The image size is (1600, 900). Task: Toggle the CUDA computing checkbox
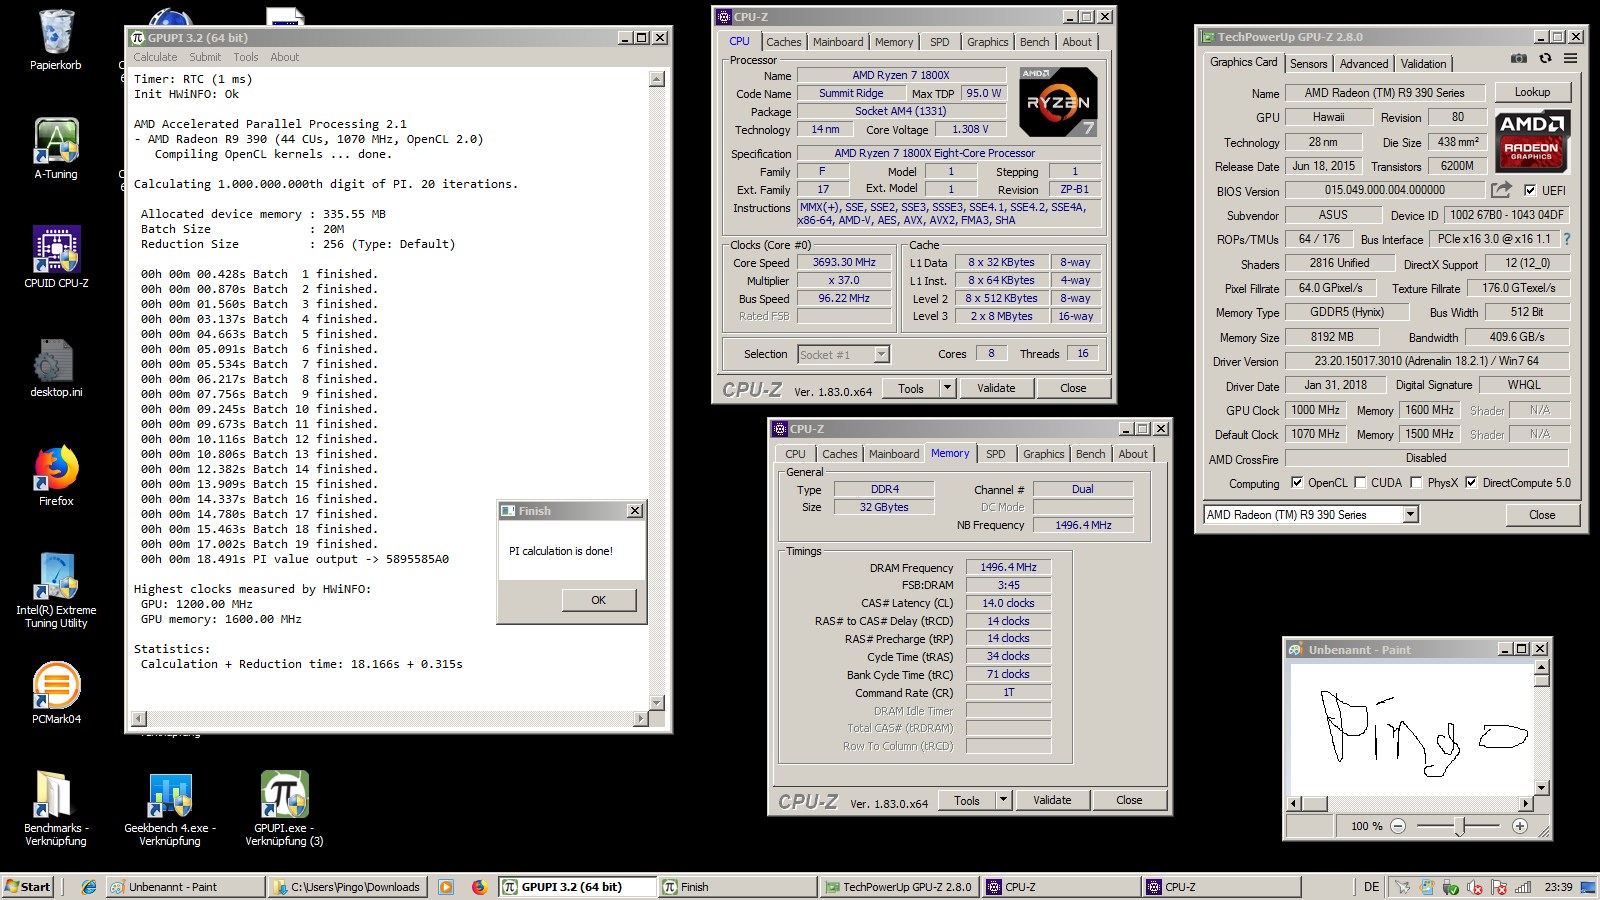pyautogui.click(x=1360, y=482)
